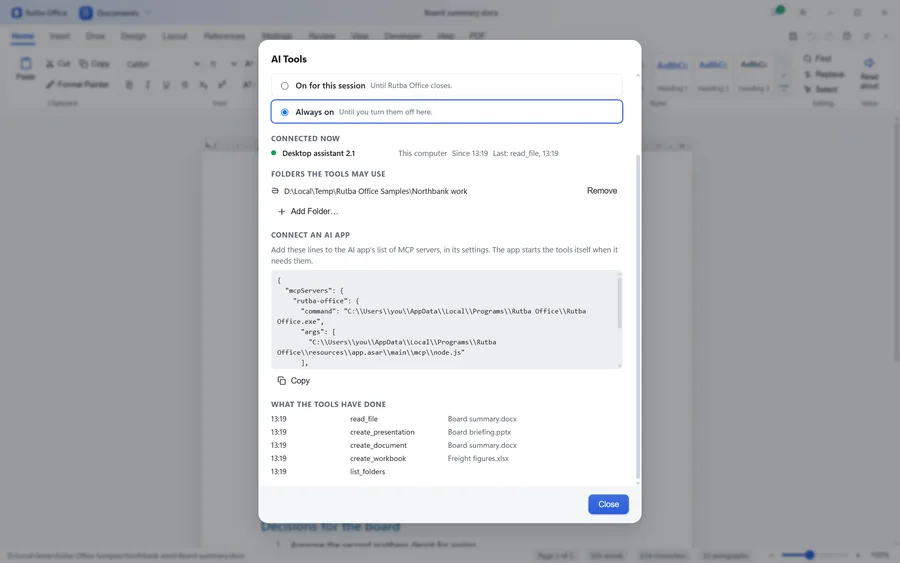Image resolution: width=900 pixels, height=563 pixels.
Task: Open the Documents dropdown in the title bar
Action: (148, 13)
